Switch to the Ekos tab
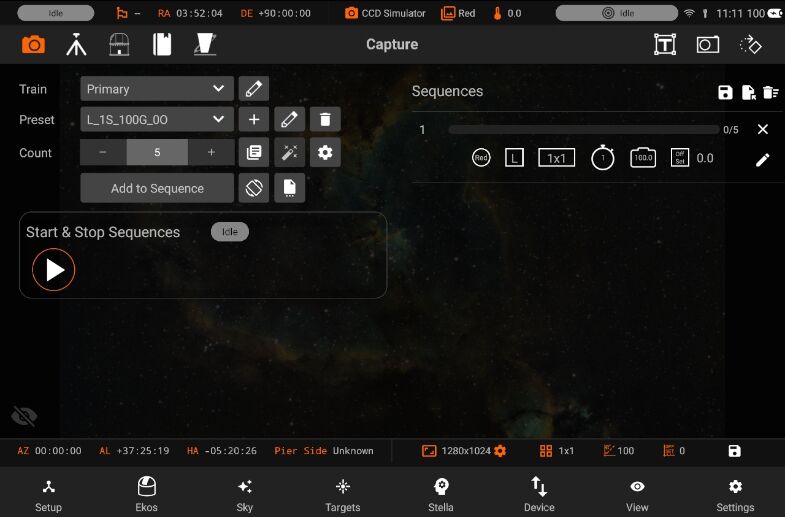785x517 pixels. tap(146, 494)
